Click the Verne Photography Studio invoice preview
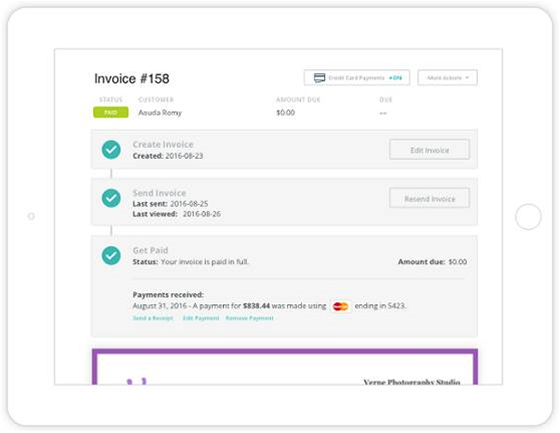This screenshot has width=560, height=433. coord(285,367)
